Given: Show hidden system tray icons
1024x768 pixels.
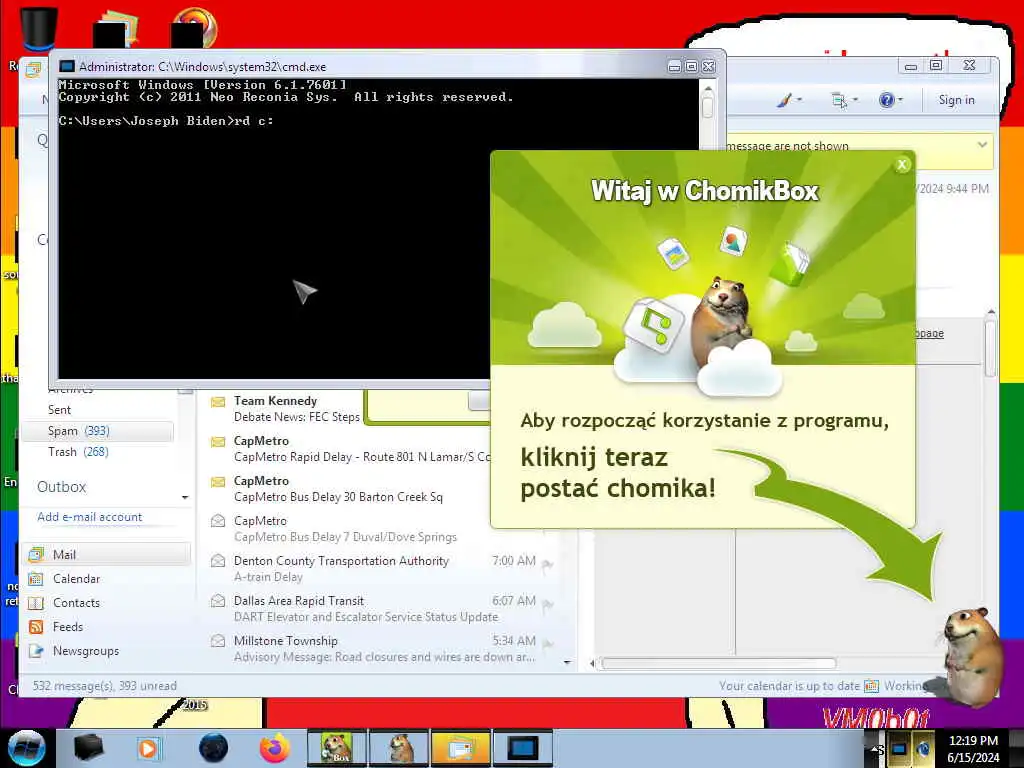Looking at the screenshot, I should (874, 748).
